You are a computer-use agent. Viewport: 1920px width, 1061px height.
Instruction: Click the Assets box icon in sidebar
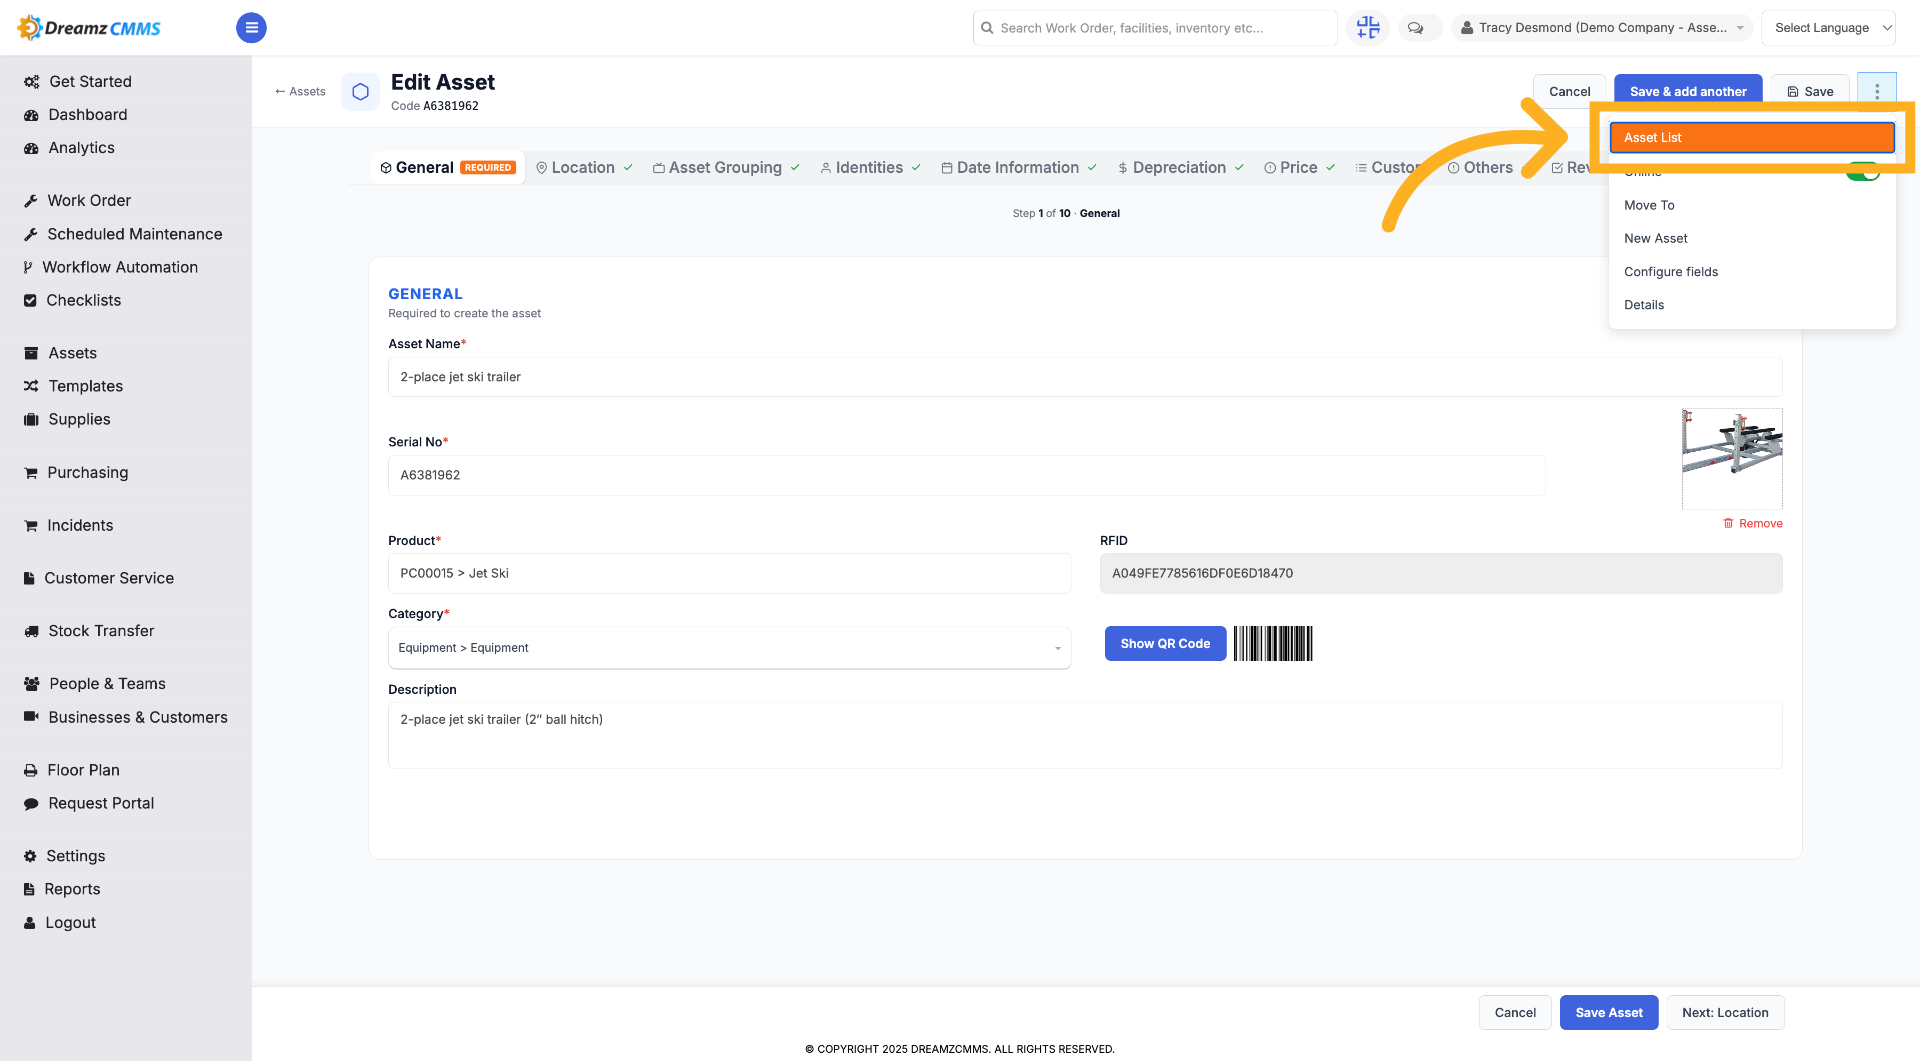31,353
